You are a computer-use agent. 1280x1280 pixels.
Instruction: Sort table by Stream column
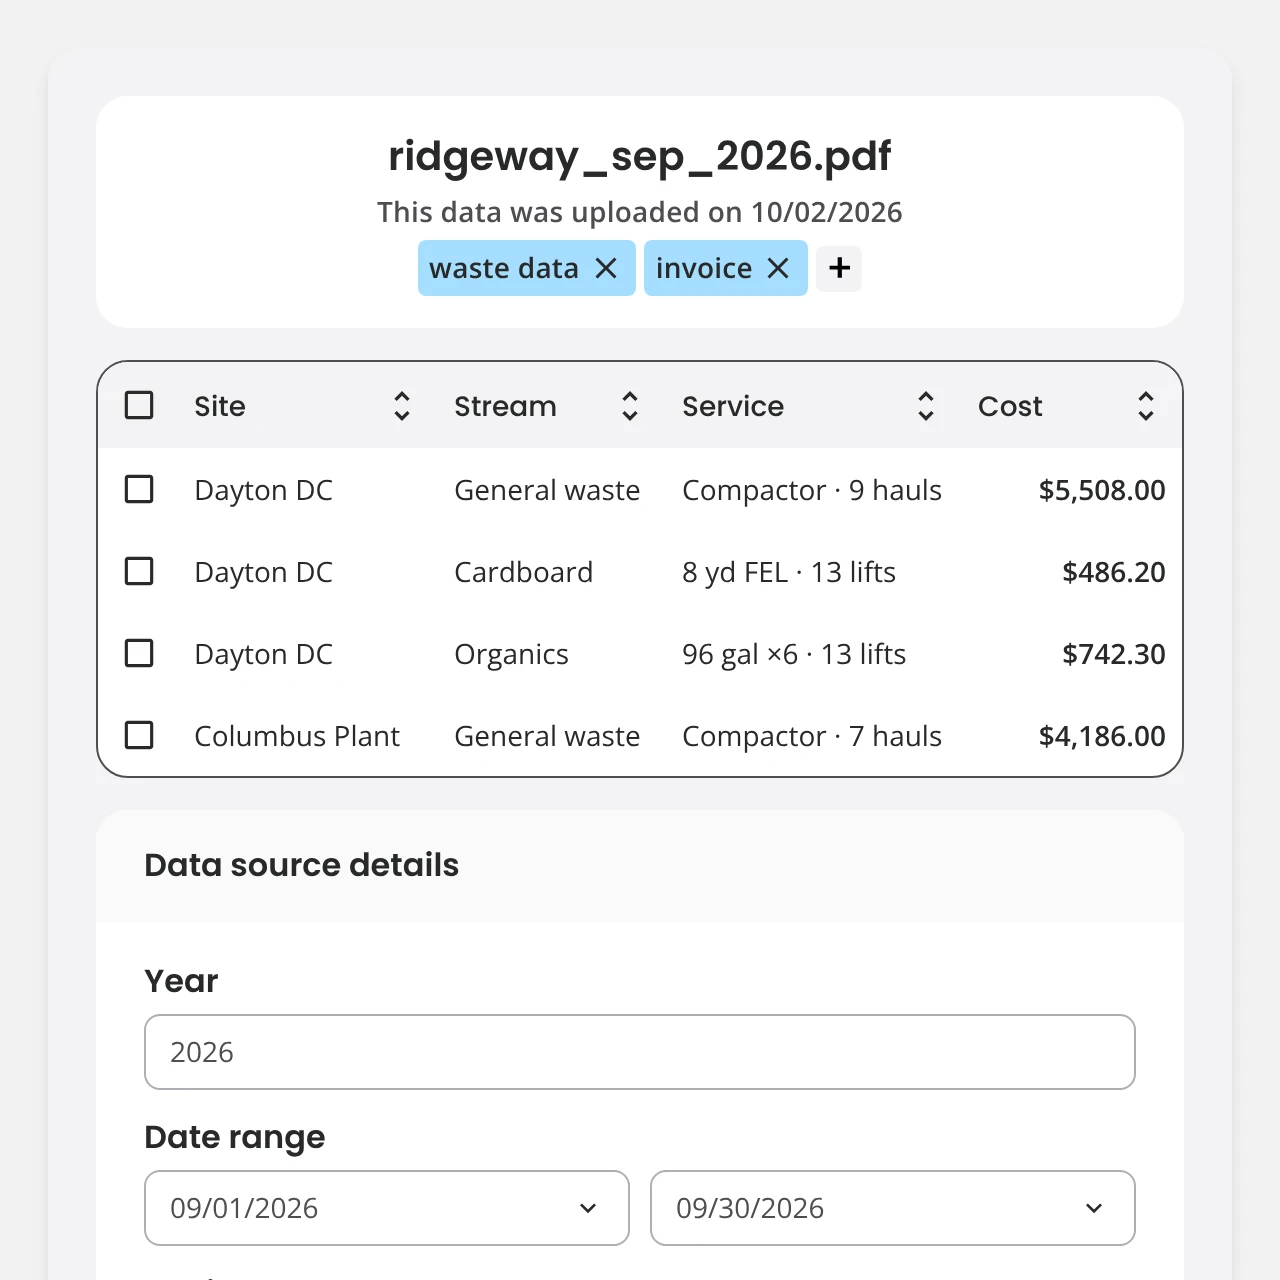(x=630, y=406)
